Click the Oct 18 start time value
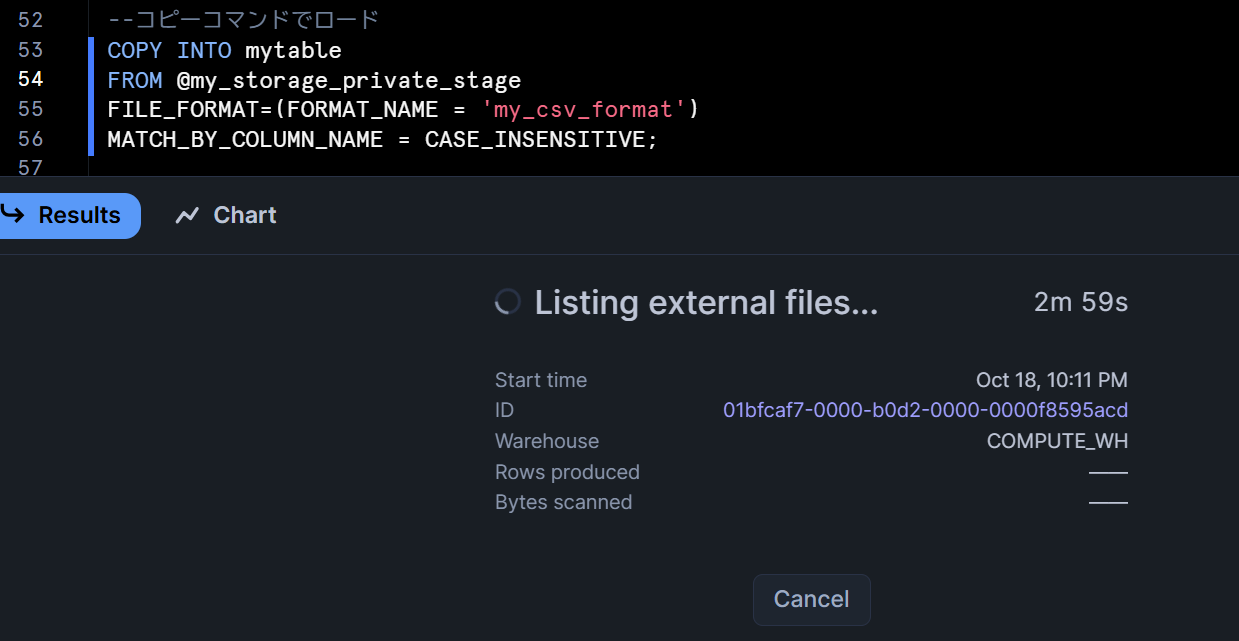 point(1051,380)
